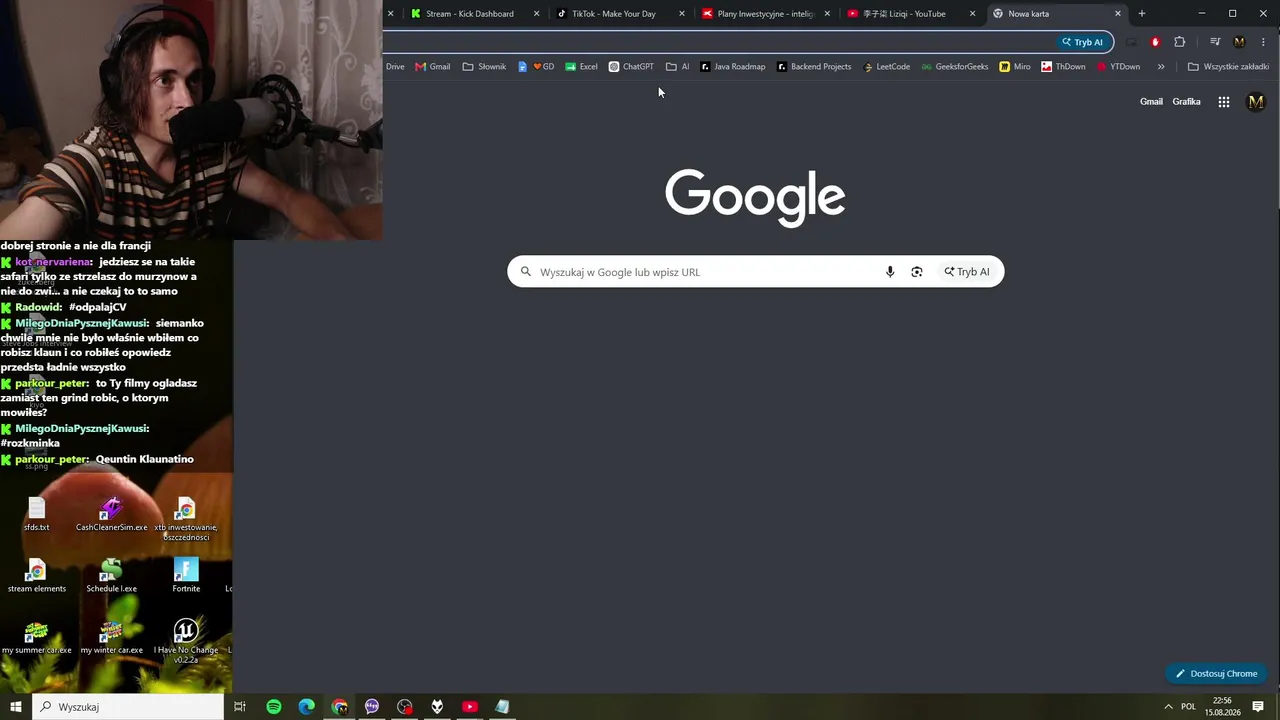Expand the Wszystkie zakładki bookmarks folder
The height and width of the screenshot is (720, 1280).
[x=1228, y=67]
